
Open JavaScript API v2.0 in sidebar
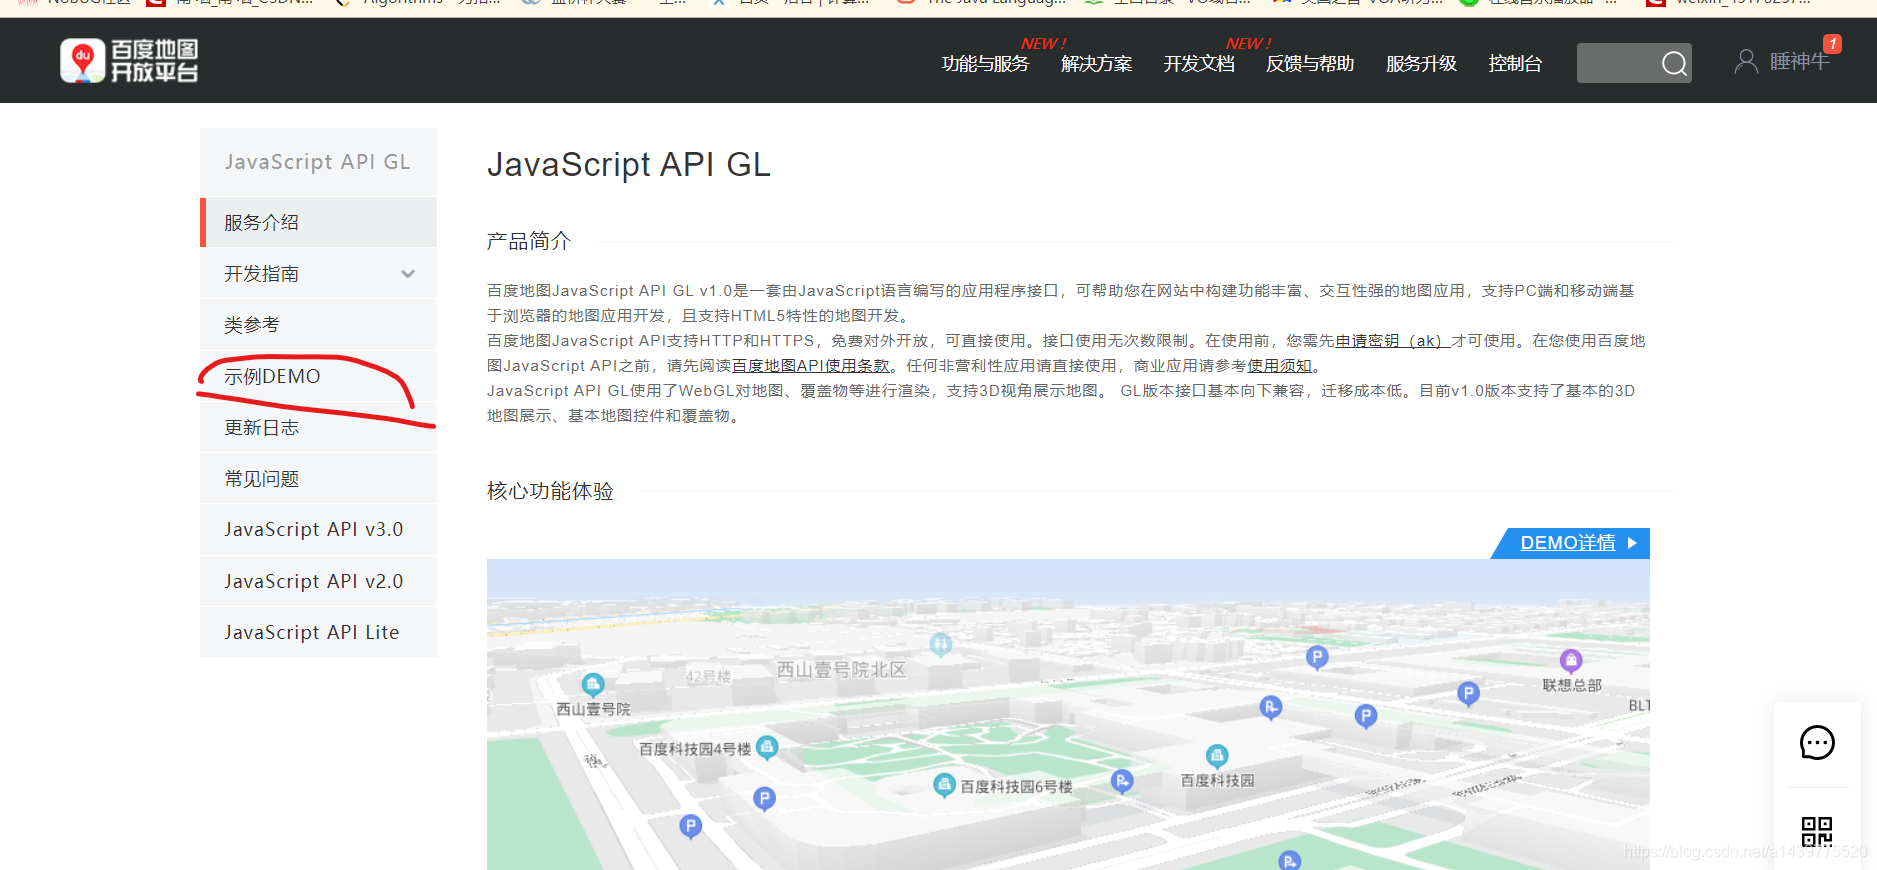[x=318, y=581]
